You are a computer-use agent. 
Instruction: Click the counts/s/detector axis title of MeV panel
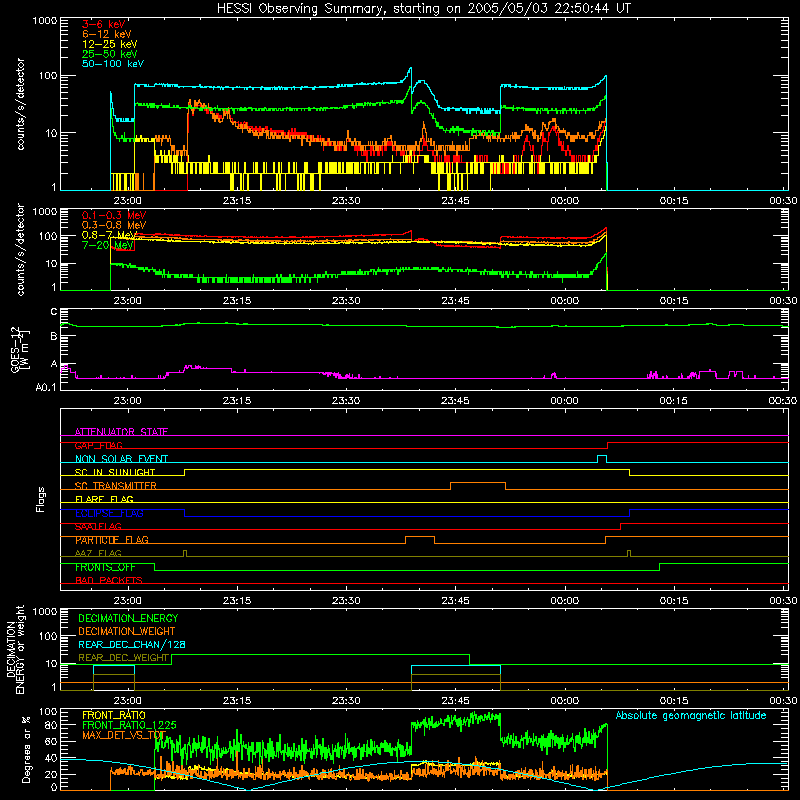tap(20, 249)
